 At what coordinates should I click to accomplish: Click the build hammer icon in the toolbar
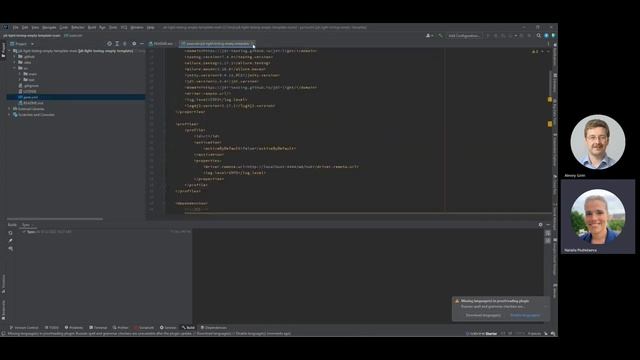coord(440,36)
